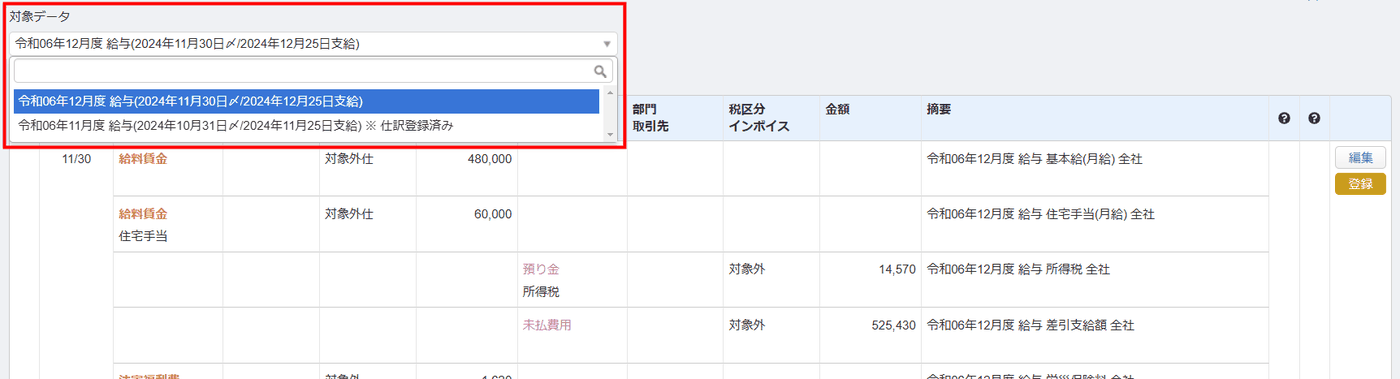Click 摘要 text 給与 住宅手当(月給) 全社
The height and width of the screenshot is (379, 1400).
click(x=1040, y=214)
